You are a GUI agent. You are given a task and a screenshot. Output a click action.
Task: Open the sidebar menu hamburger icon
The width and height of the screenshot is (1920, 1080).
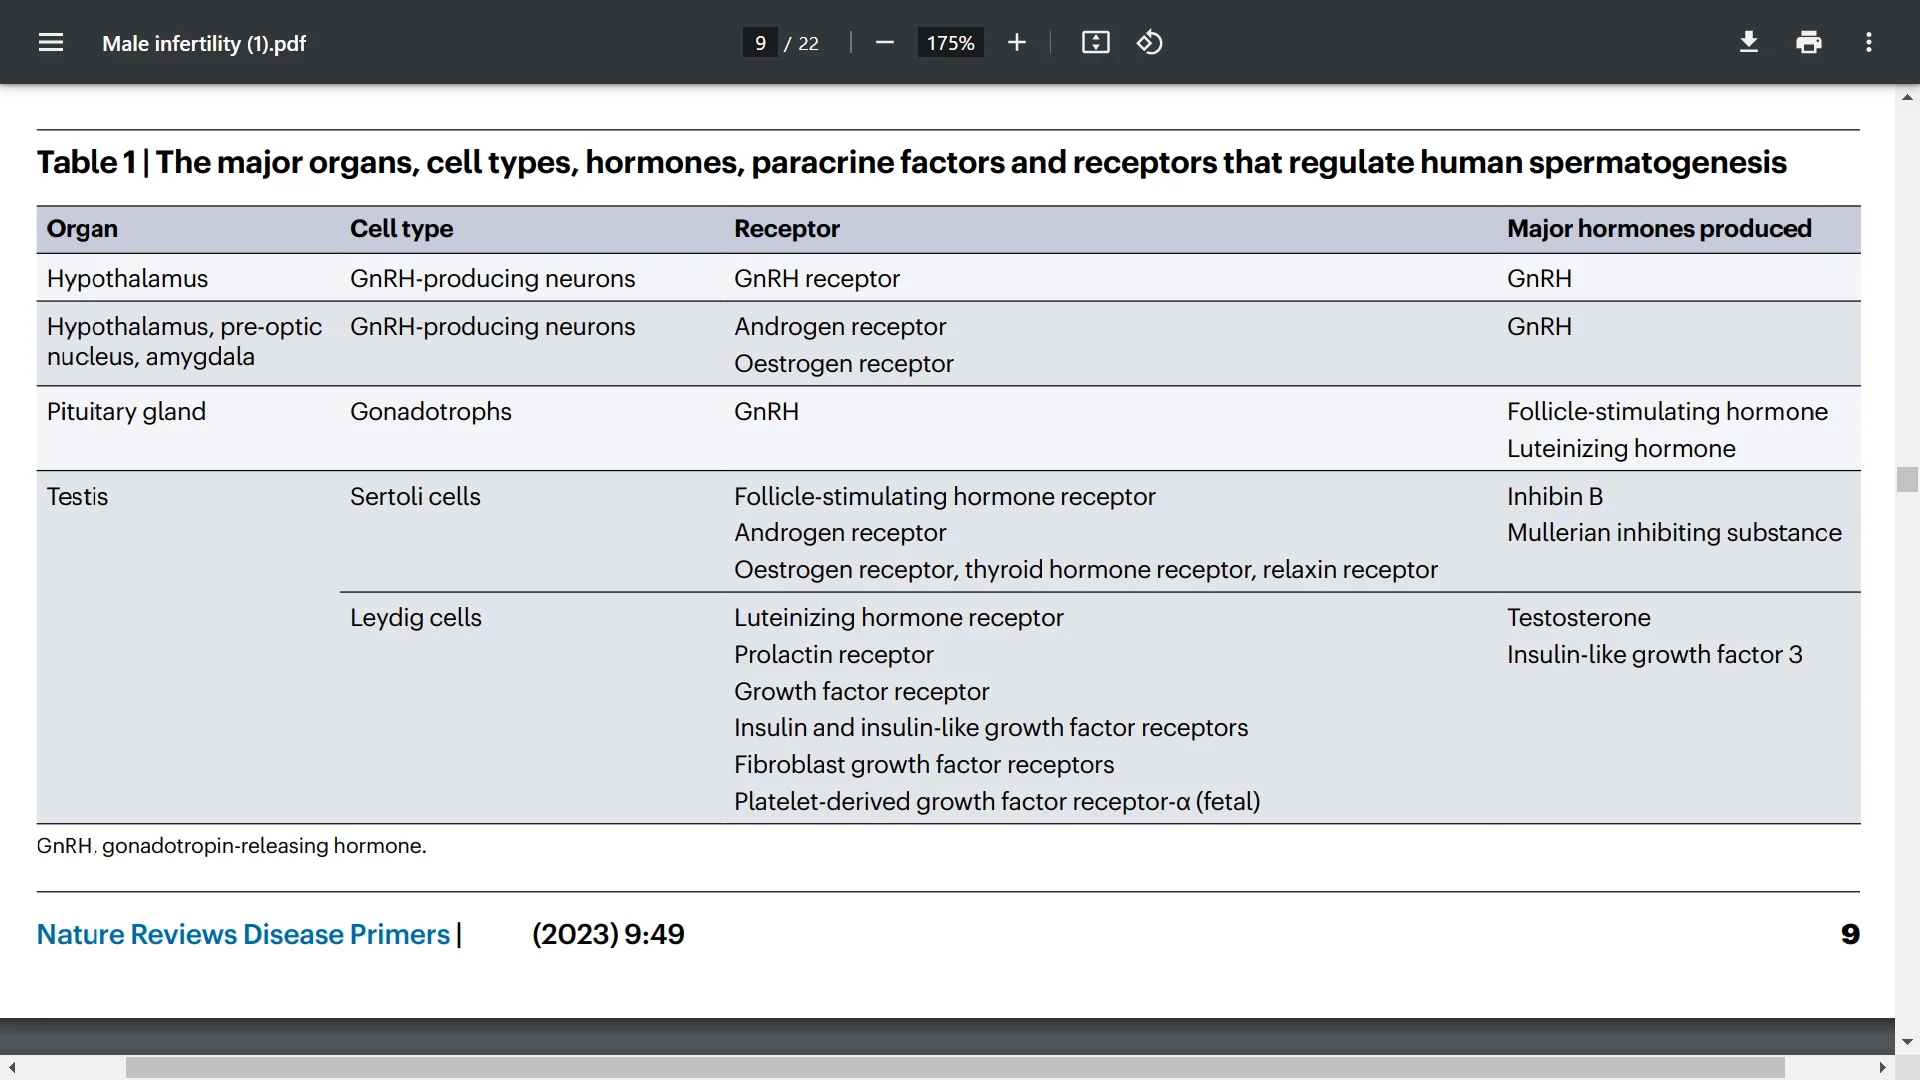[51, 42]
